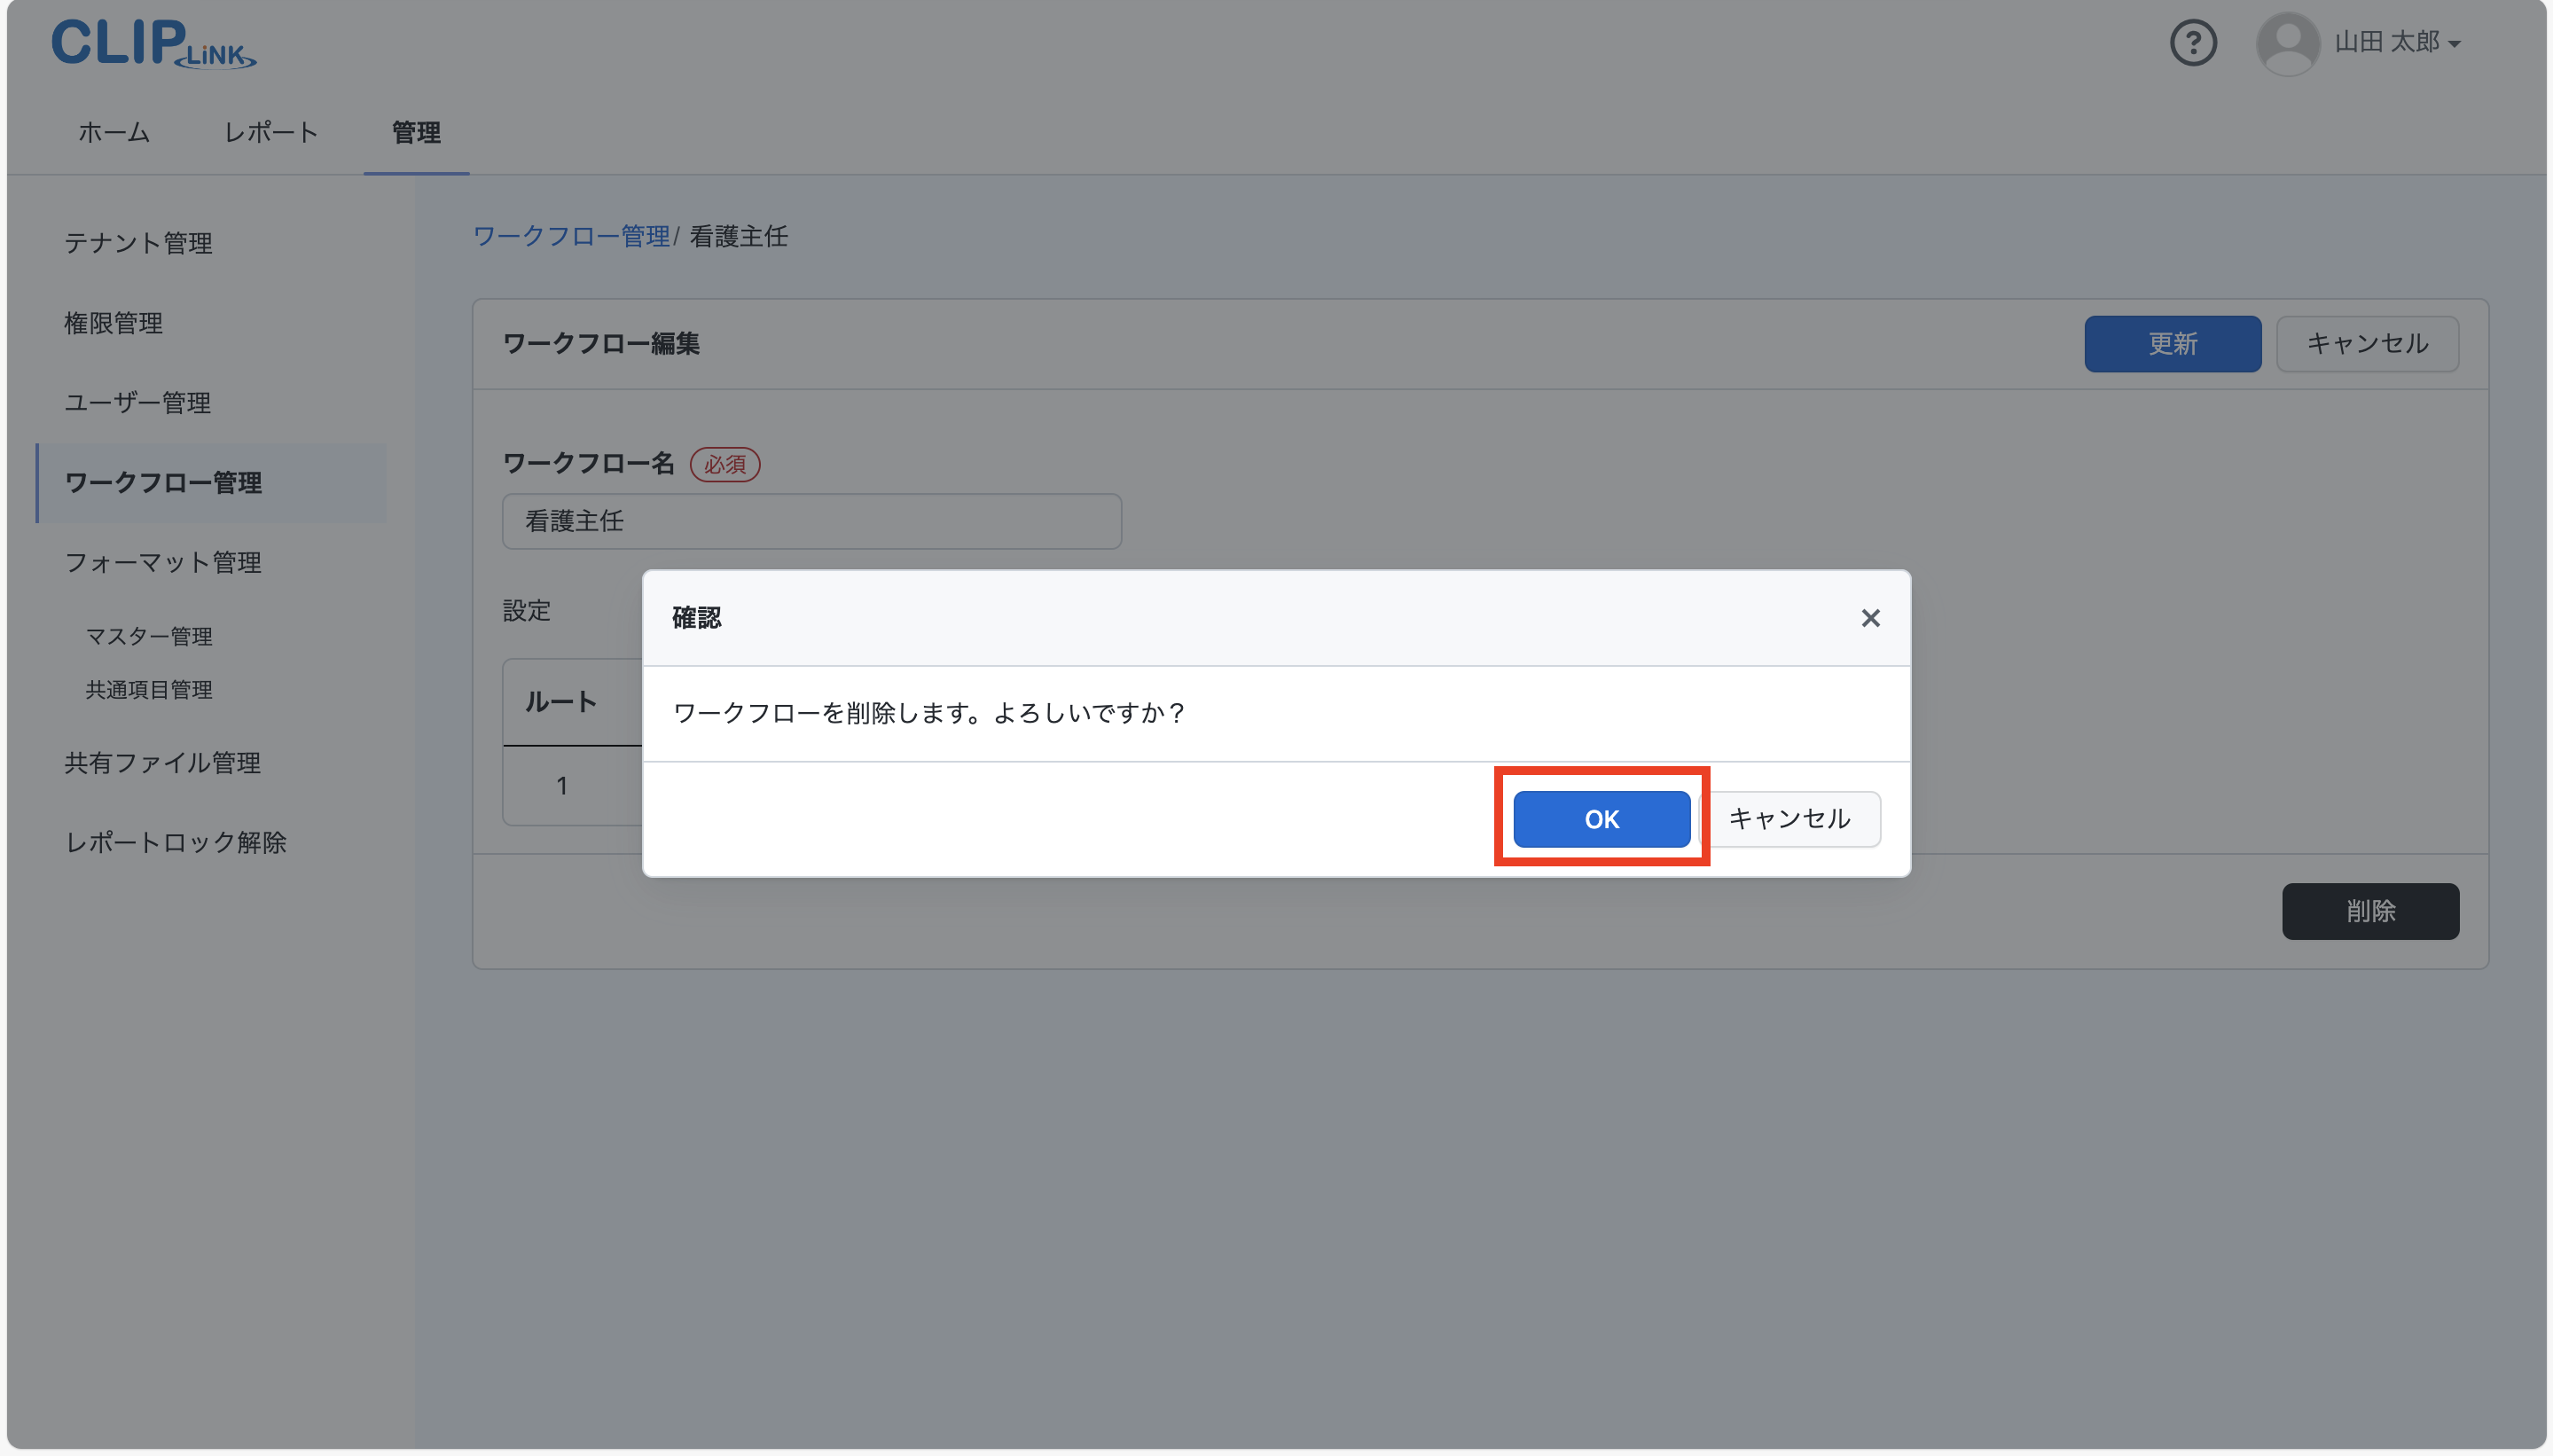Confirm deletion with the OK button
The image size is (2553, 1456).
pyautogui.click(x=1598, y=818)
